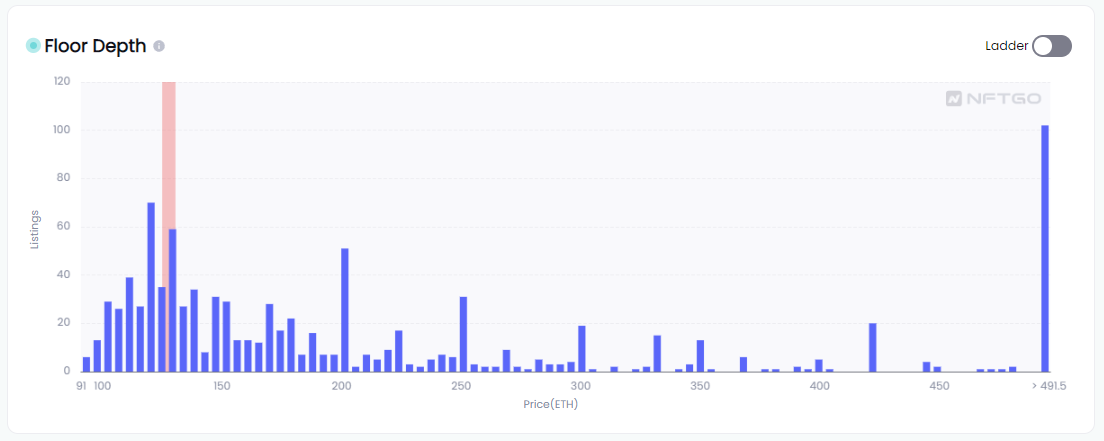Click the 70-listing bar near 120 ETH
This screenshot has height=441, width=1104.
point(151,287)
